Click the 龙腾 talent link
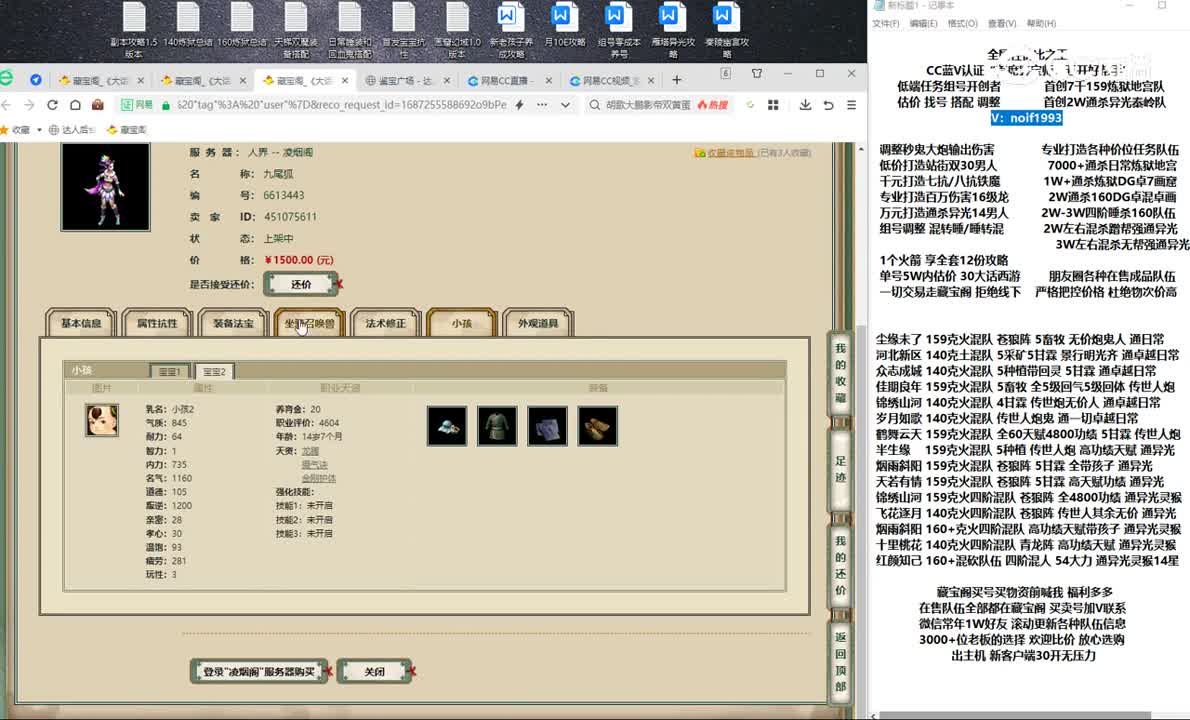Viewport: 1190px width, 720px height. (x=310, y=451)
